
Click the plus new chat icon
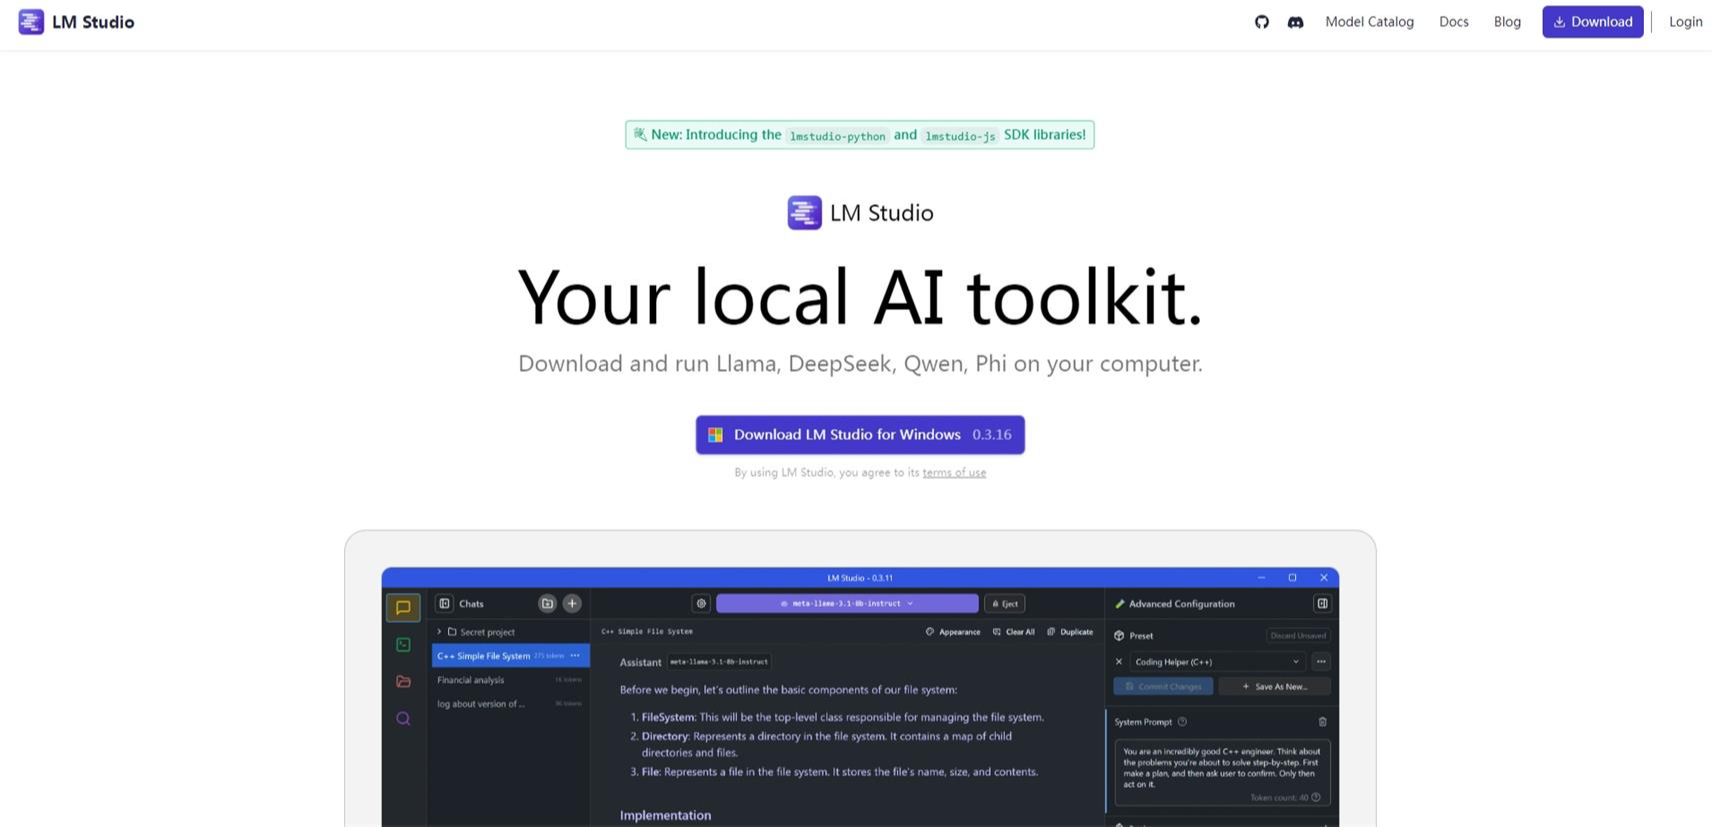[572, 604]
